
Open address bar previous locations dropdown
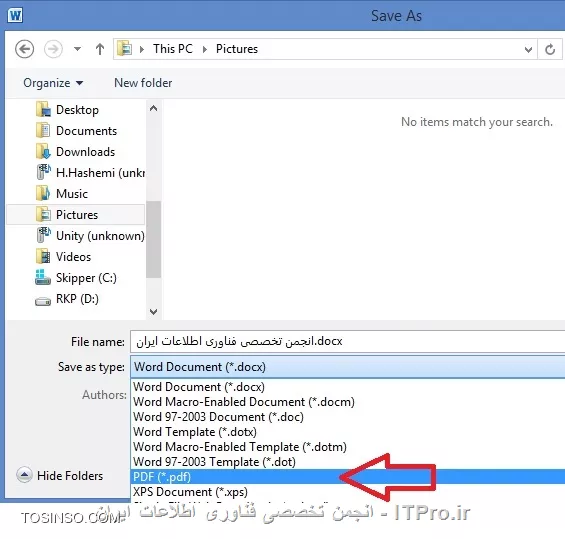(528, 49)
